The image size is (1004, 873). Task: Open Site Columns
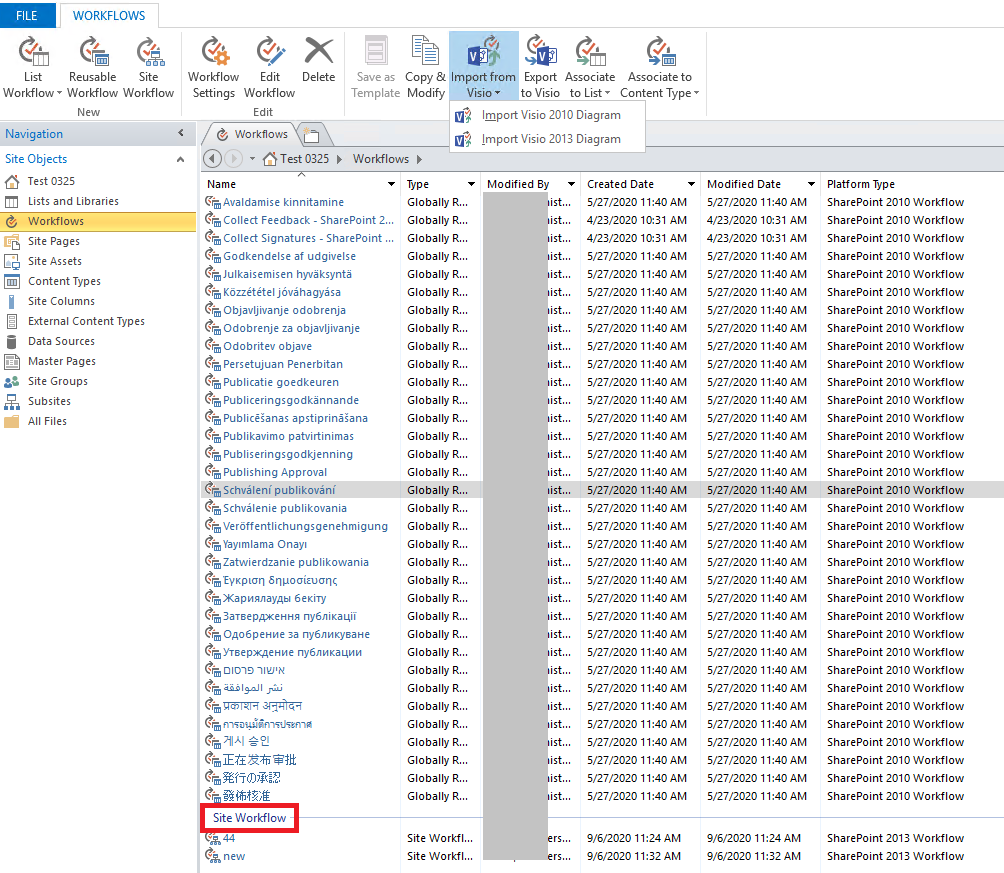pos(61,301)
